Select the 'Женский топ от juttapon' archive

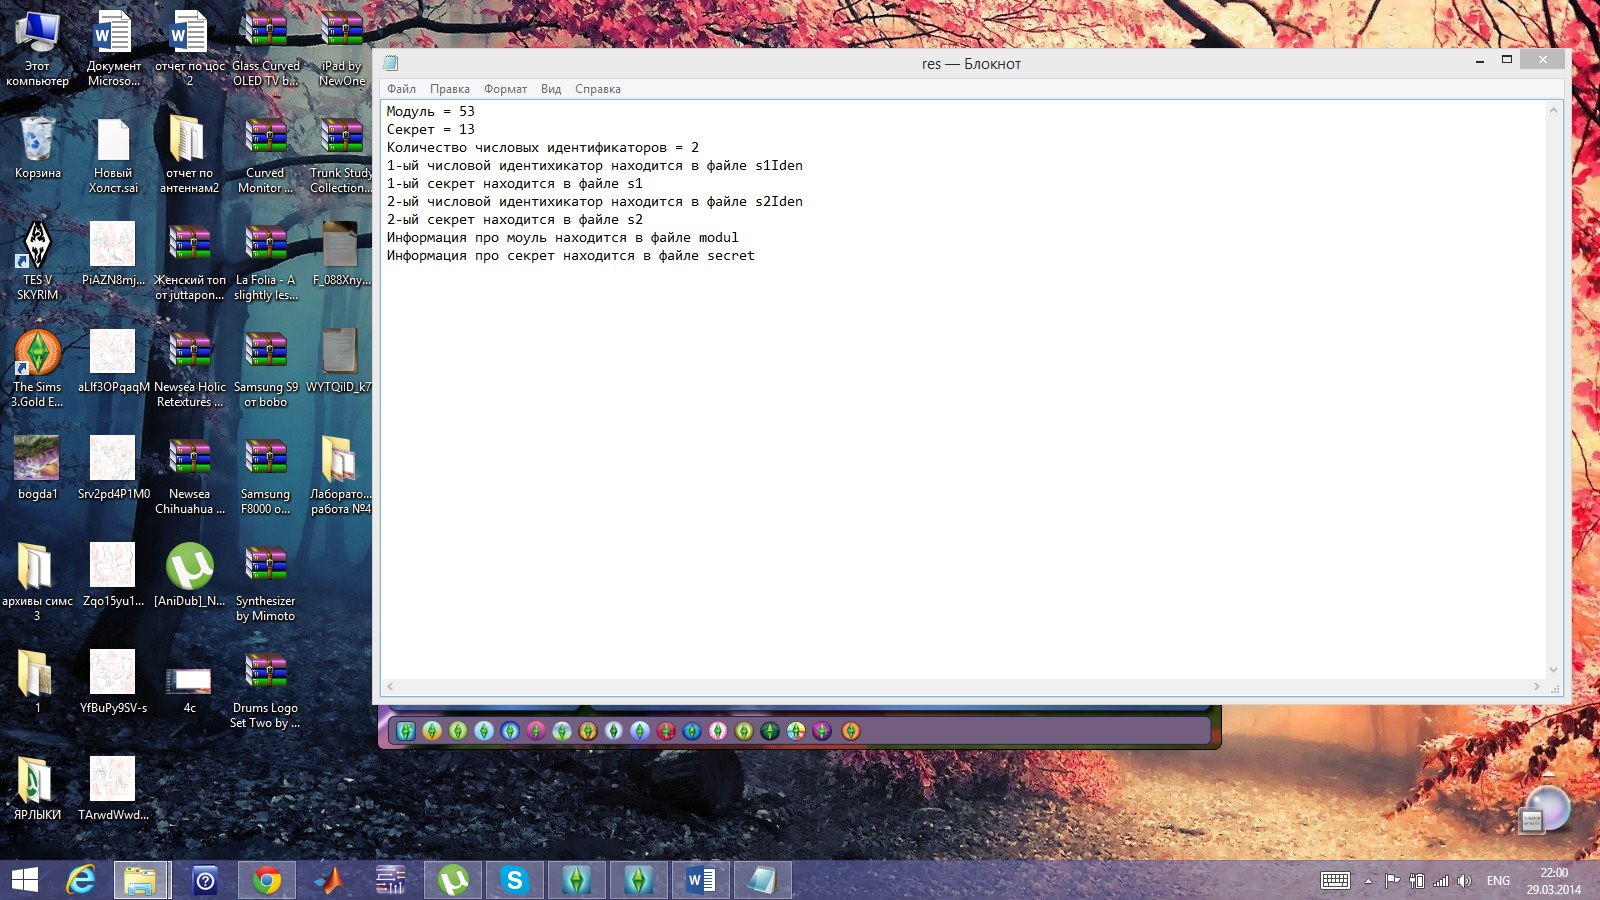[189, 262]
